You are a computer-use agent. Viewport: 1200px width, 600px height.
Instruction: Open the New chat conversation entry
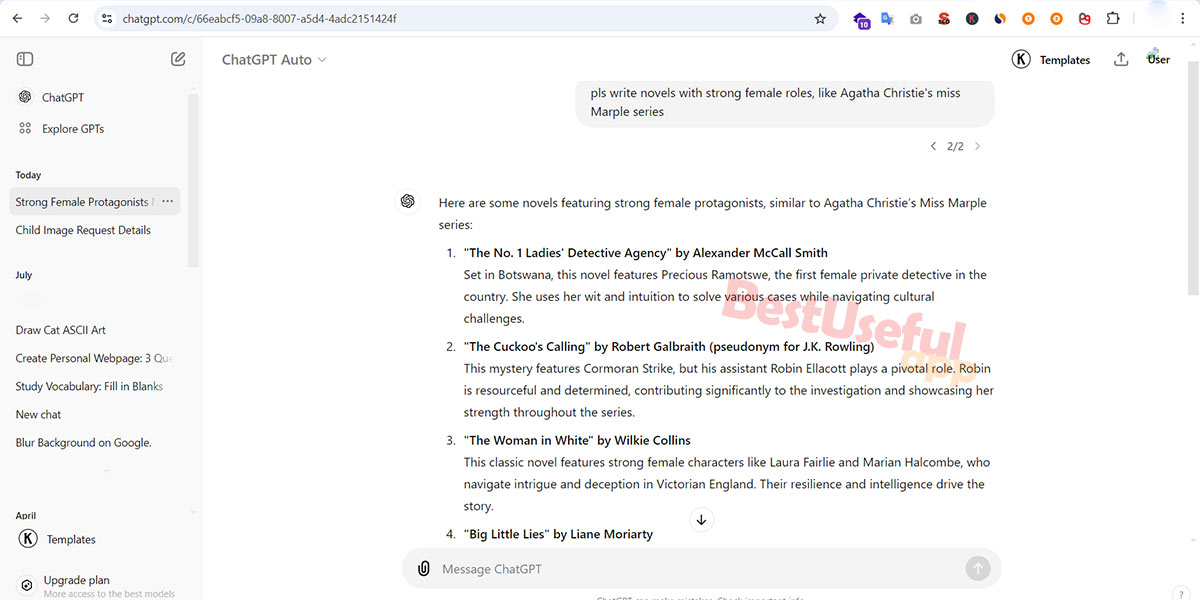[x=39, y=414]
